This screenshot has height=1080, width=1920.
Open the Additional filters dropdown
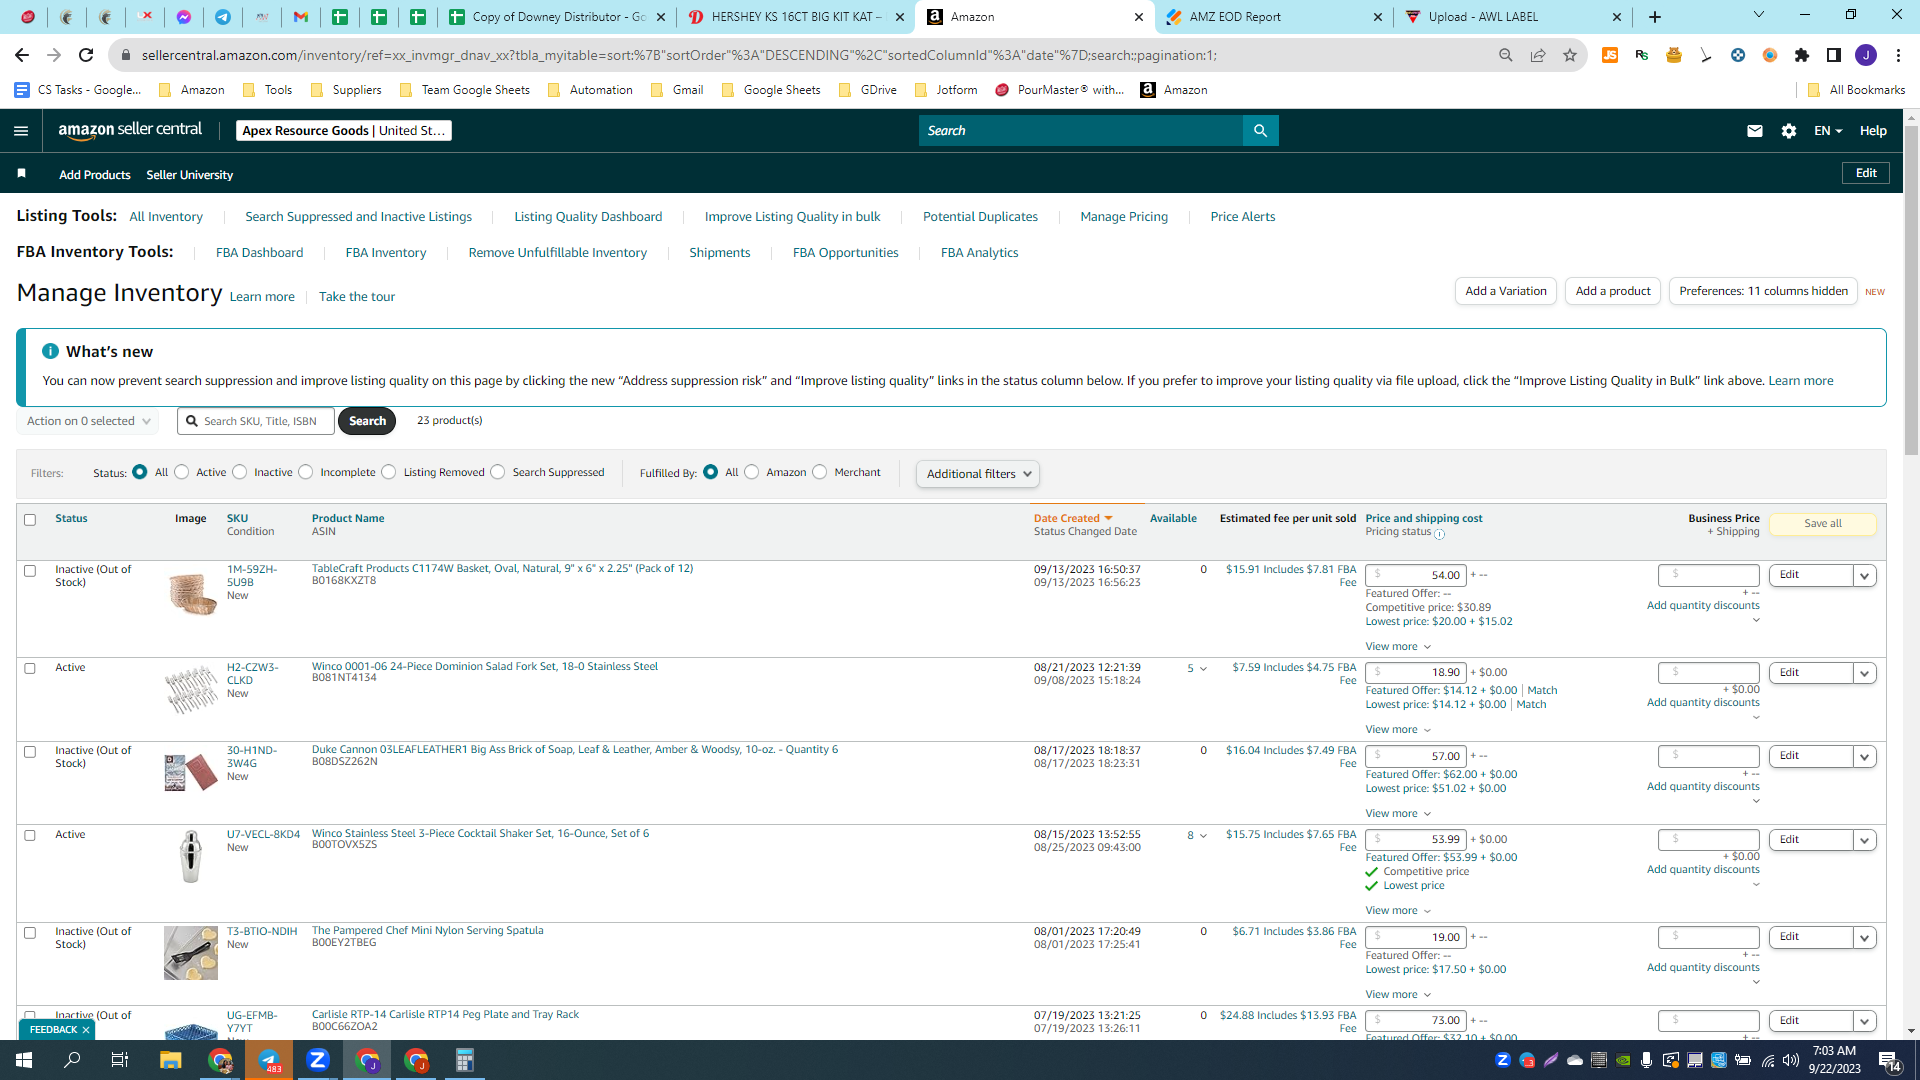coord(978,474)
